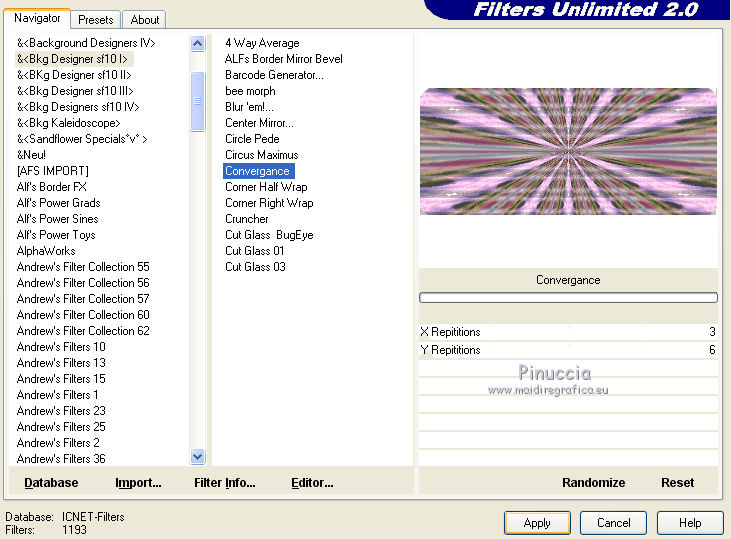Click the Import... button

pos(138,483)
